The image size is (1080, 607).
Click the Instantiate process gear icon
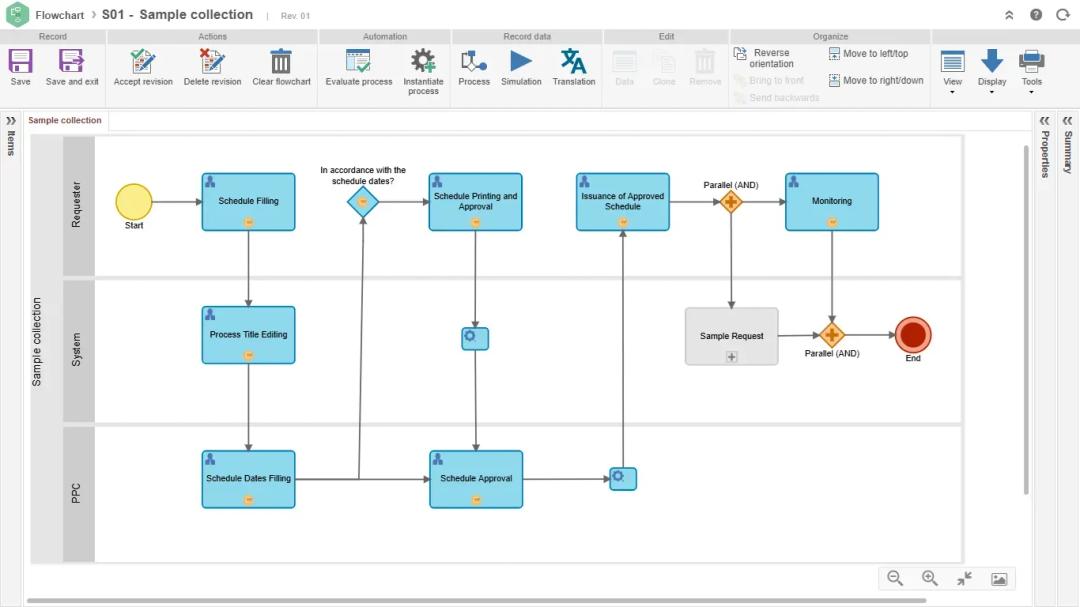pos(423,62)
